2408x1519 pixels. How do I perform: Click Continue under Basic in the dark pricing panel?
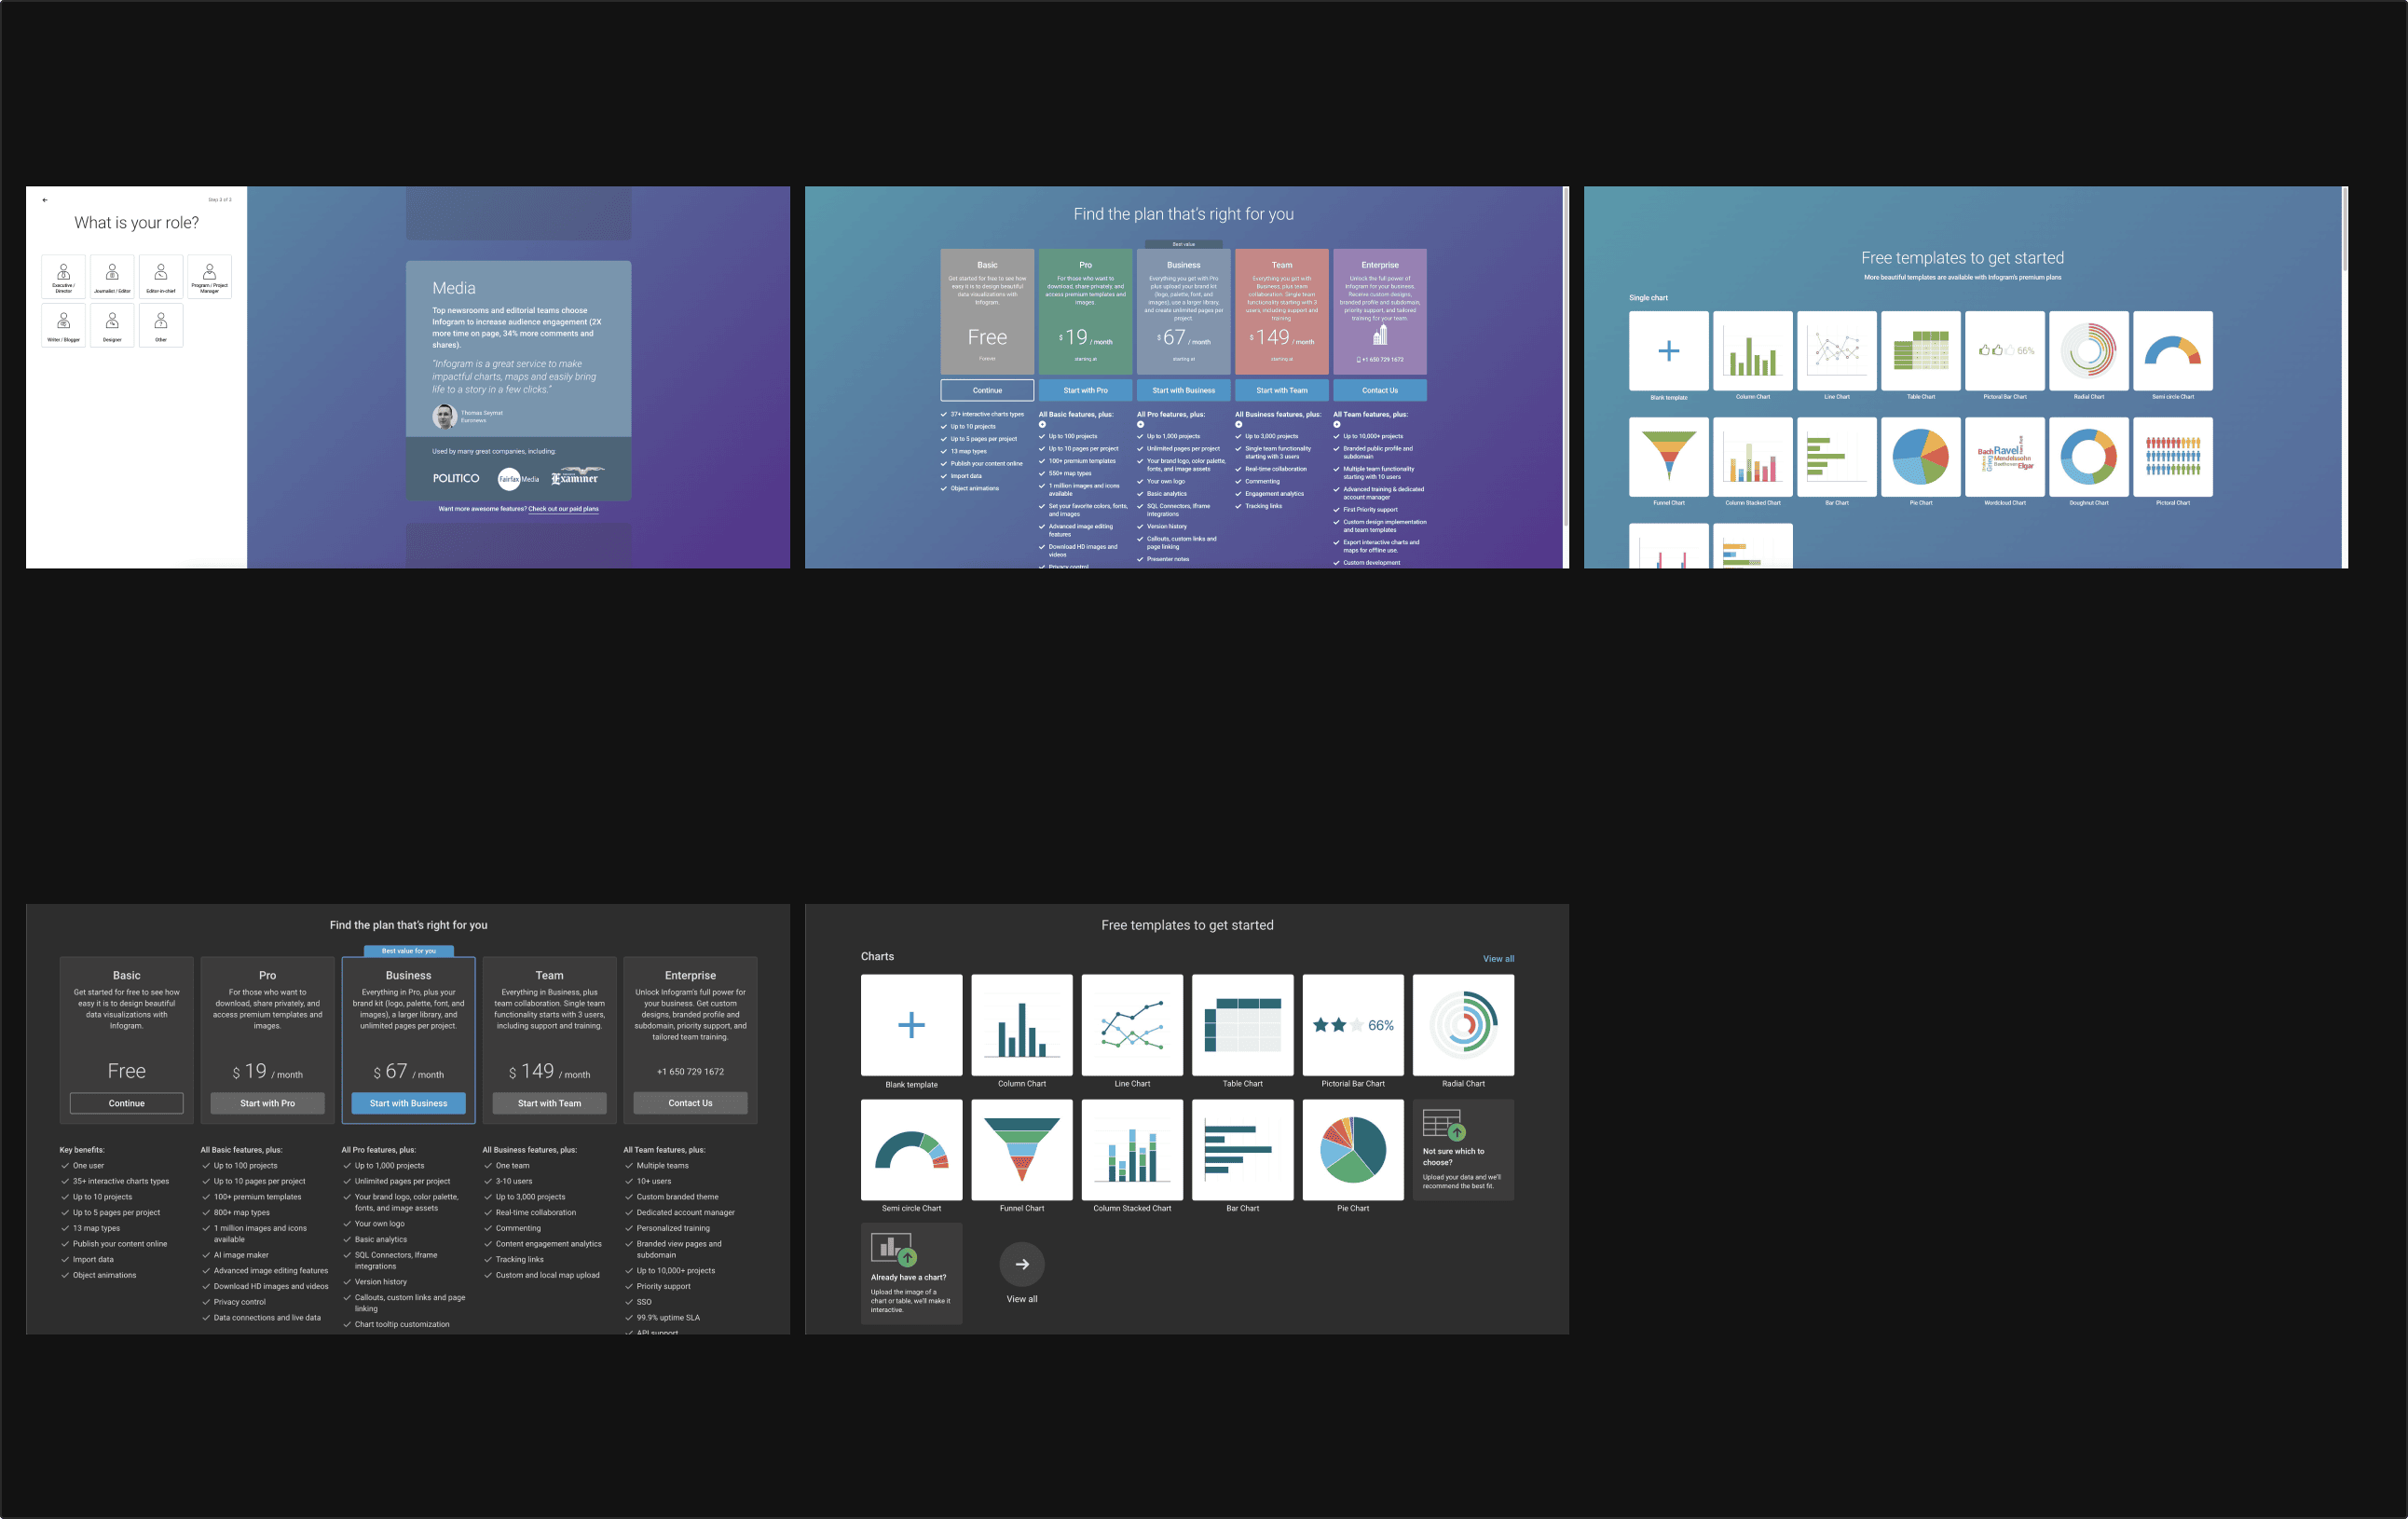(x=126, y=1103)
